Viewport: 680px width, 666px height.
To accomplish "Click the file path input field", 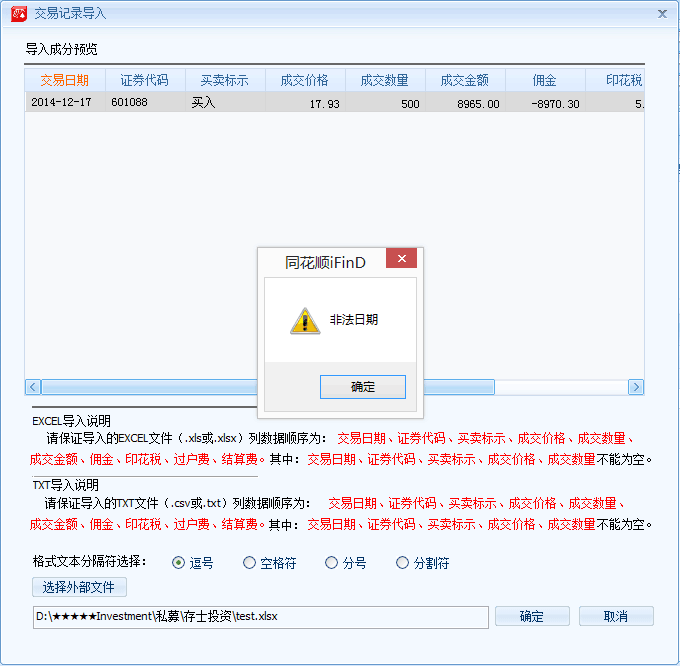I will tap(261, 617).
